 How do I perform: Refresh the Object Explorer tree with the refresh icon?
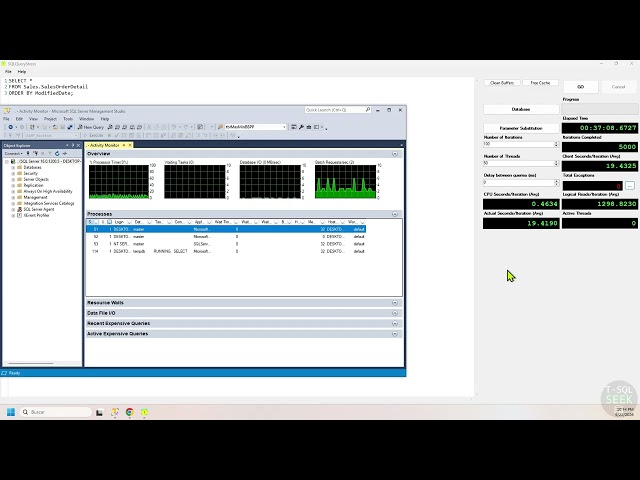(x=57, y=153)
